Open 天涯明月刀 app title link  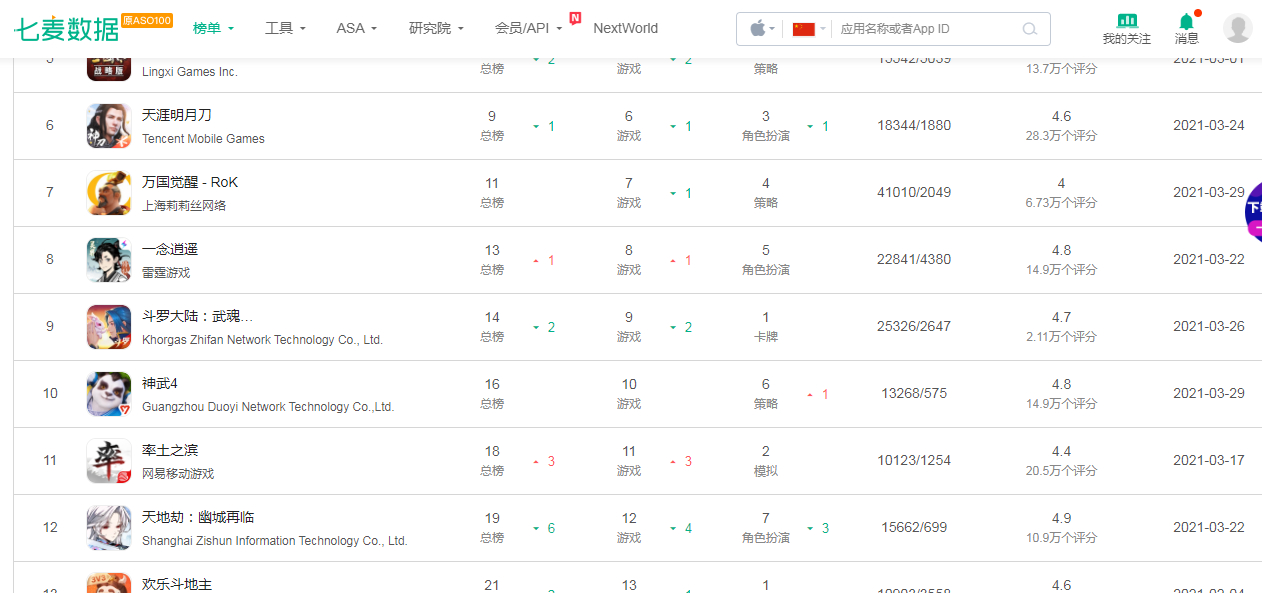[177, 115]
